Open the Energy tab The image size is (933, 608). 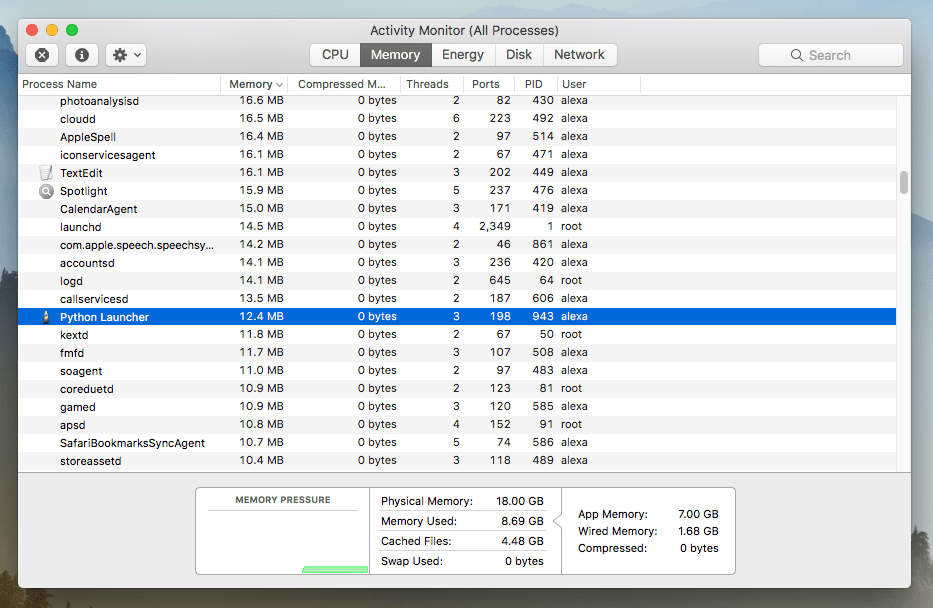coord(463,54)
